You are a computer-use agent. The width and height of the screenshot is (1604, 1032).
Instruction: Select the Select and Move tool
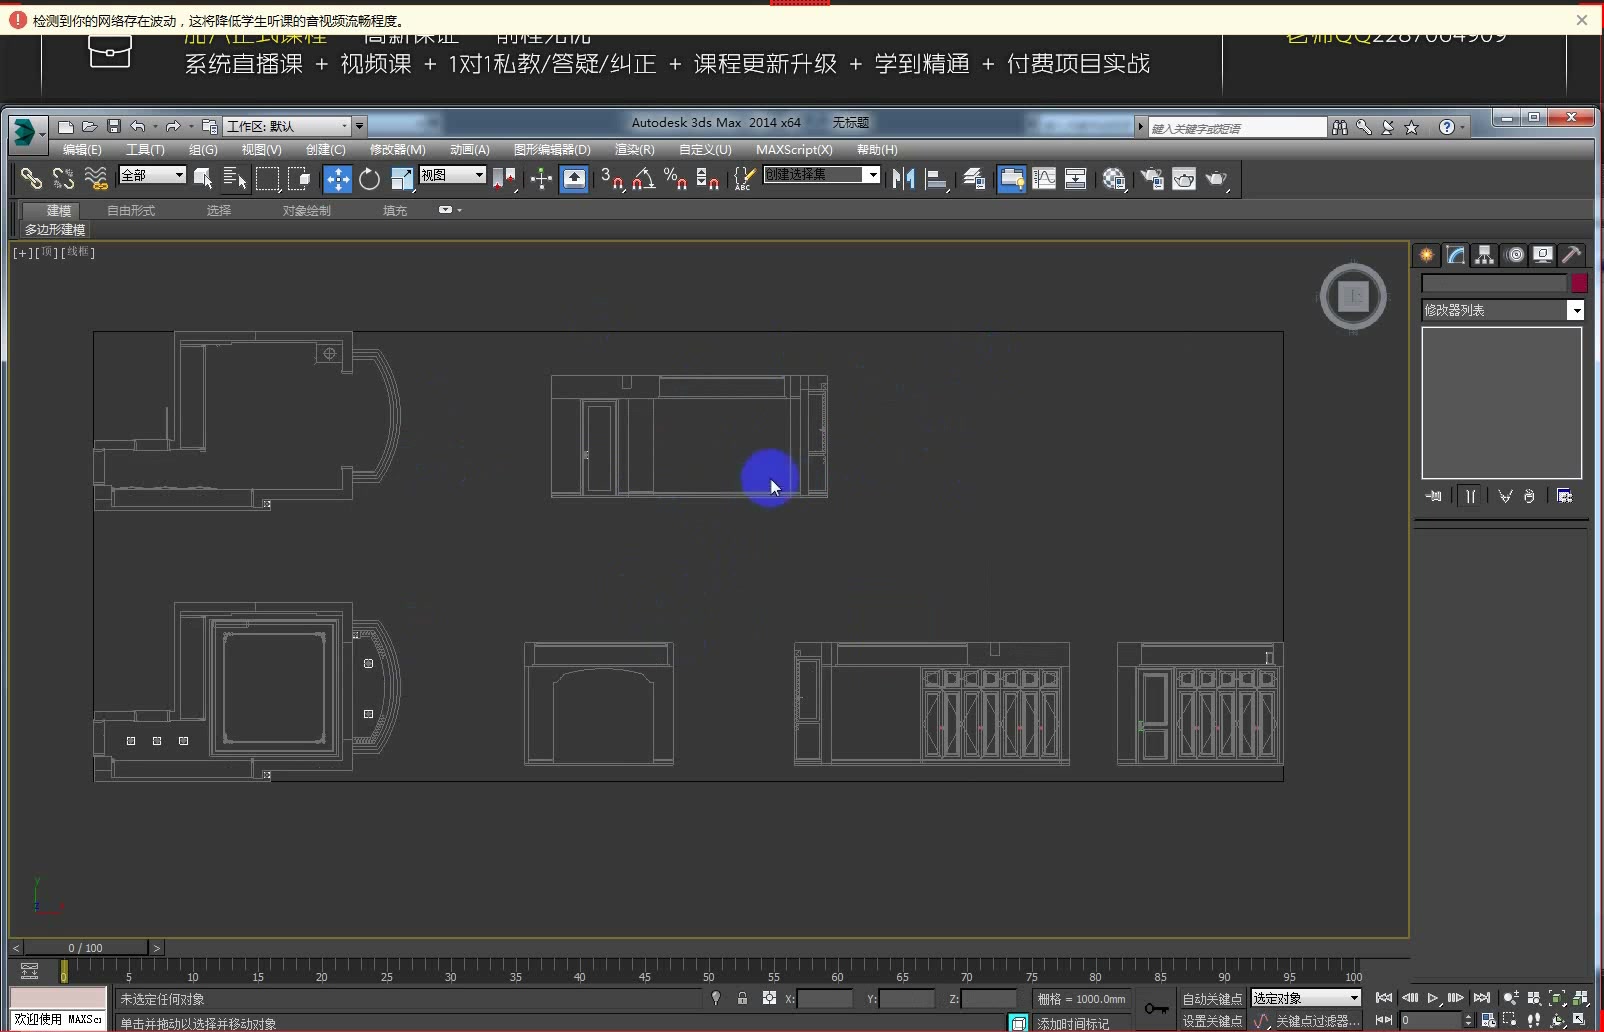coord(338,178)
